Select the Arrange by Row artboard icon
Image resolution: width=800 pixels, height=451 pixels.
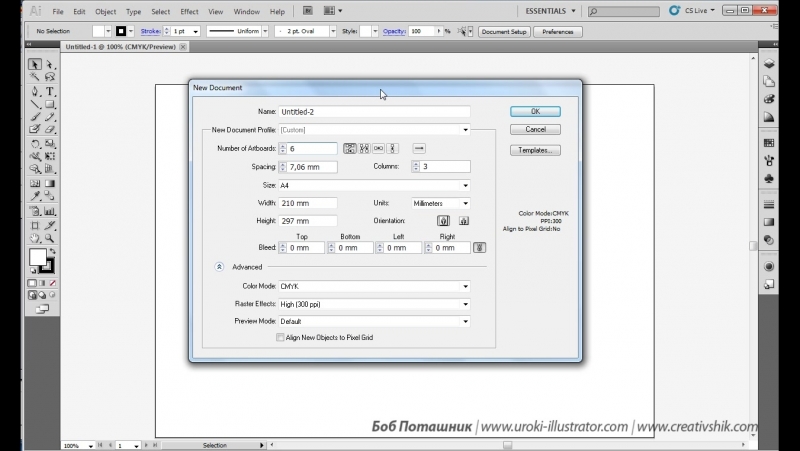(x=379, y=148)
